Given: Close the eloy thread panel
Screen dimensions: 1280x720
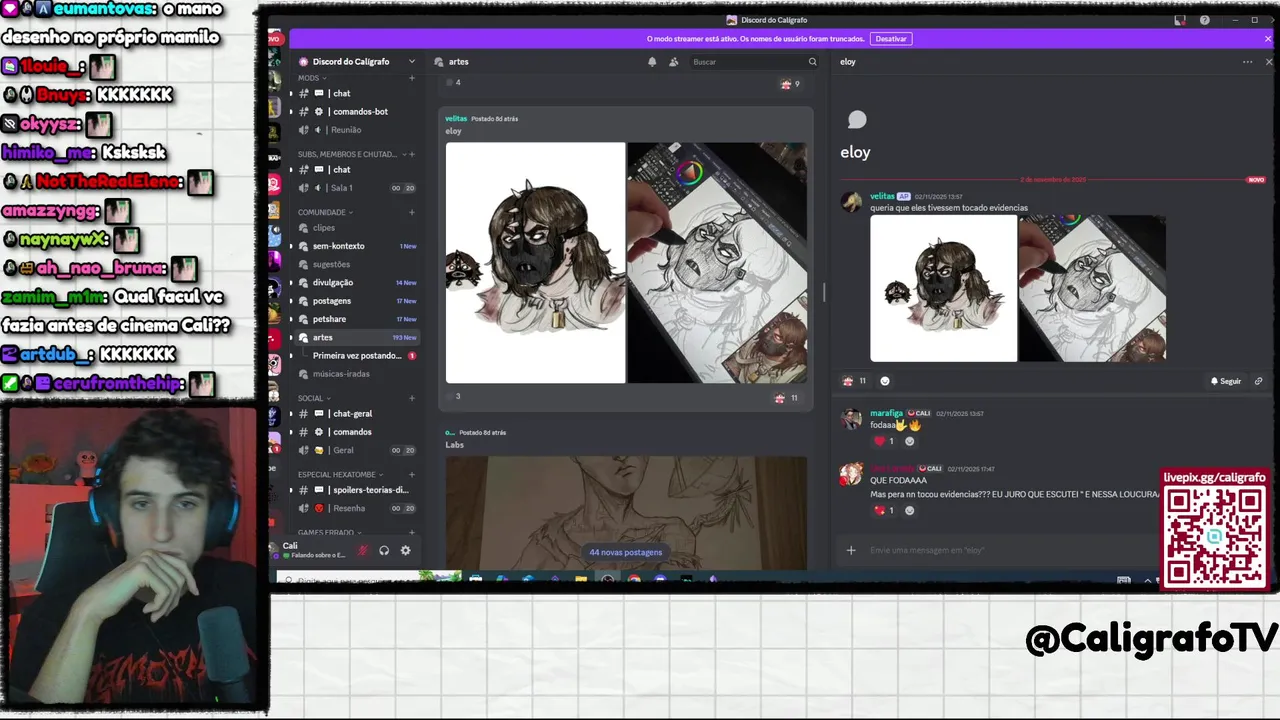Looking at the screenshot, I should (1269, 62).
